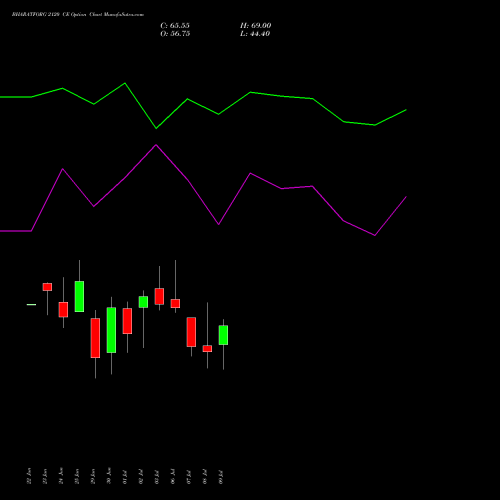Image resolution: width=500 pixels, height=500 pixels.
Task: Click the last green candle above 09 Jul
Action: (x=223, y=335)
